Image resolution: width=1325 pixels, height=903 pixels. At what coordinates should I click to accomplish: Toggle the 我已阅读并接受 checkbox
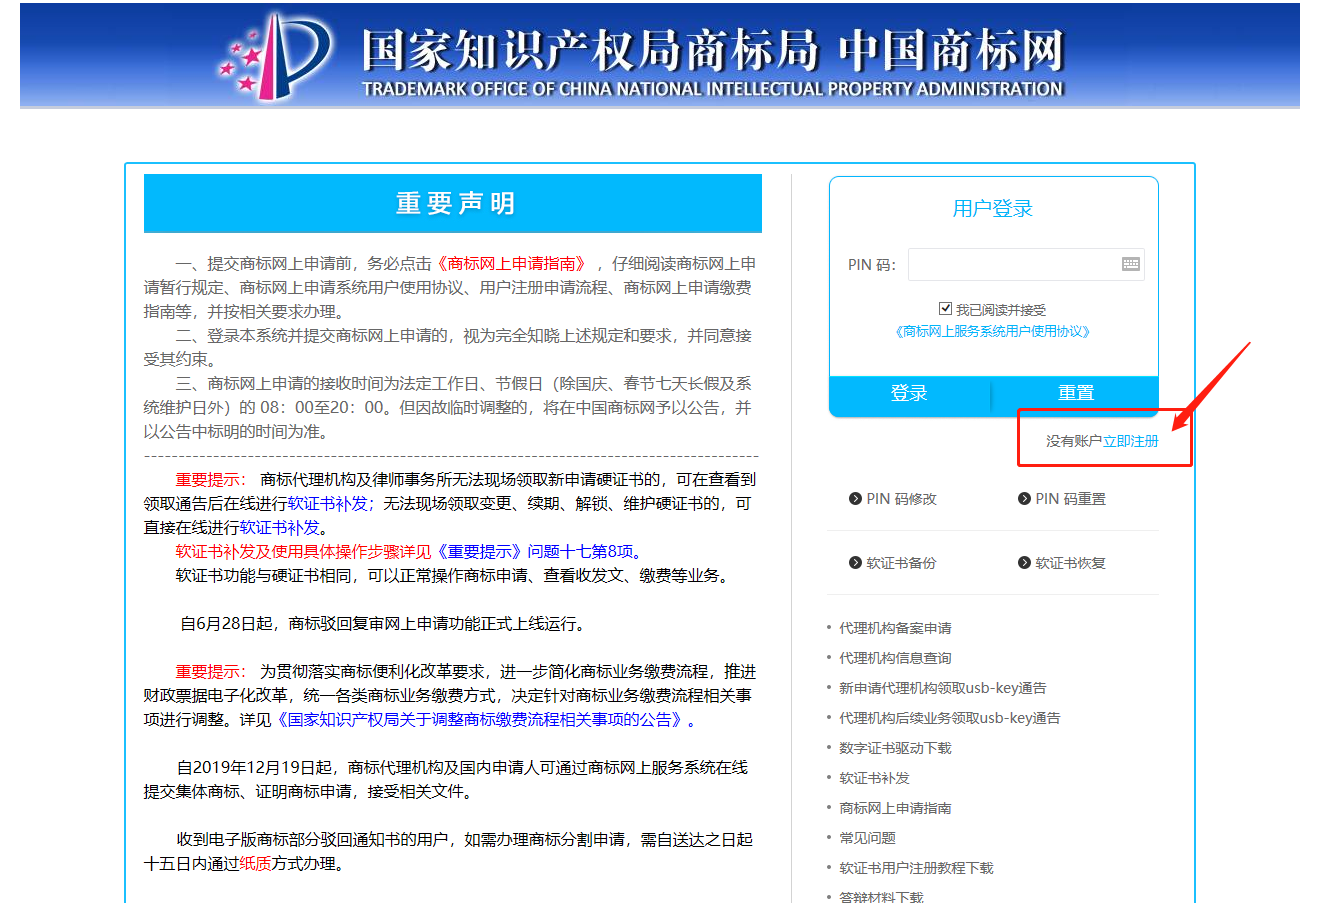945,308
